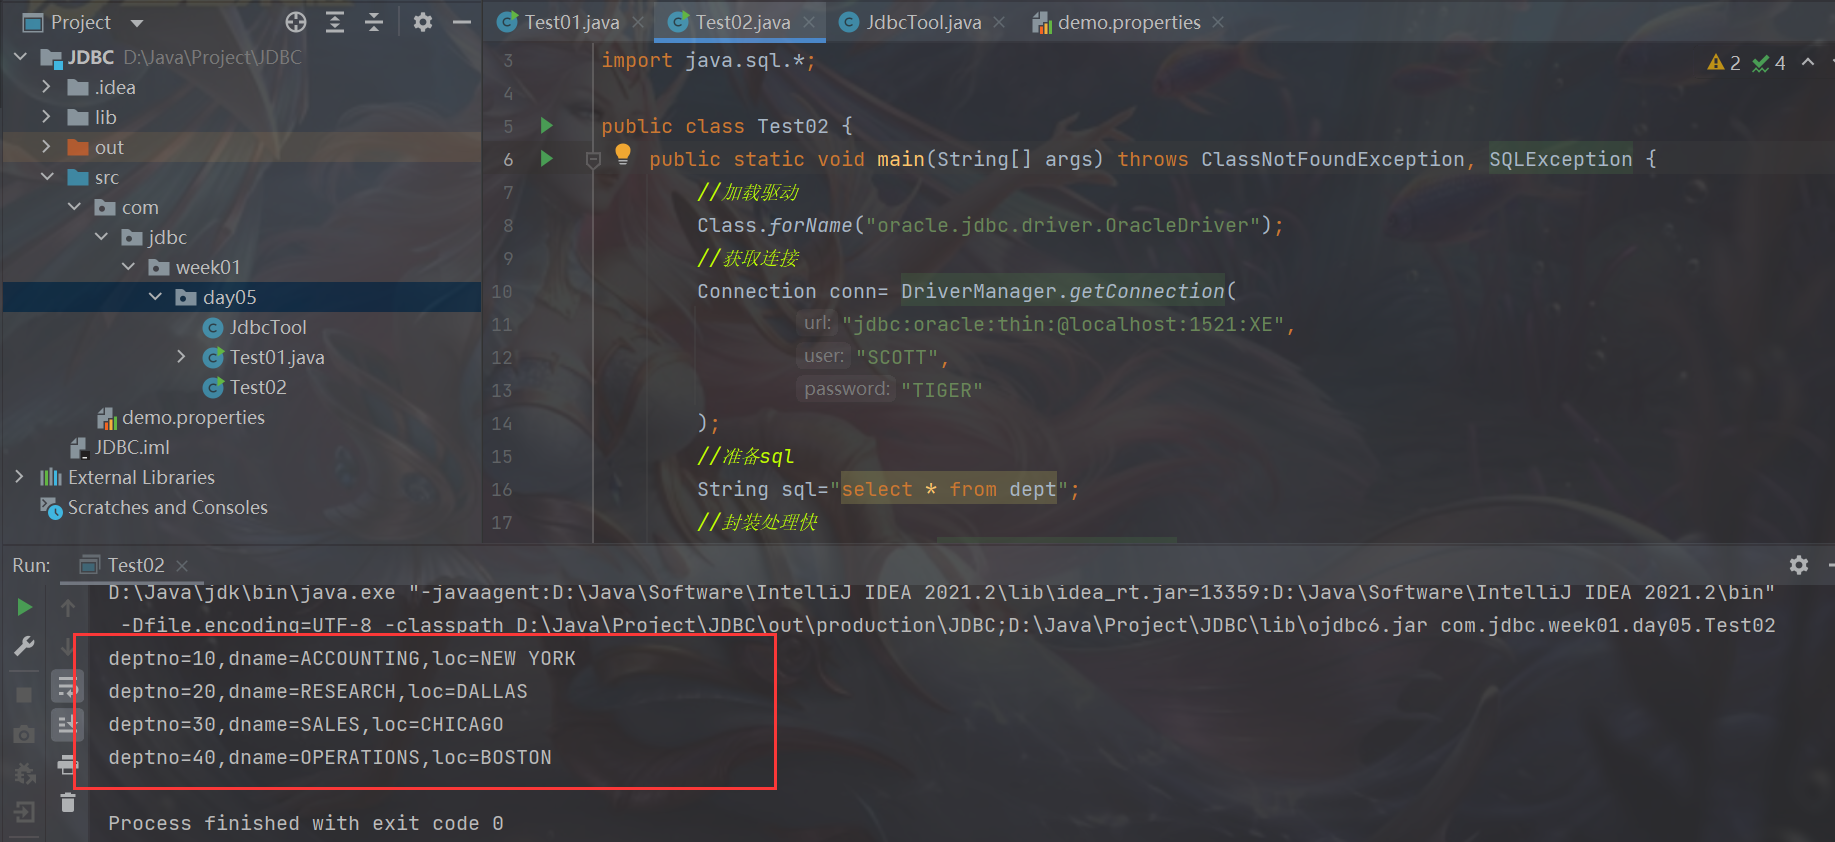Click the bug icon below the camera
The height and width of the screenshot is (842, 1835).
coord(25,773)
